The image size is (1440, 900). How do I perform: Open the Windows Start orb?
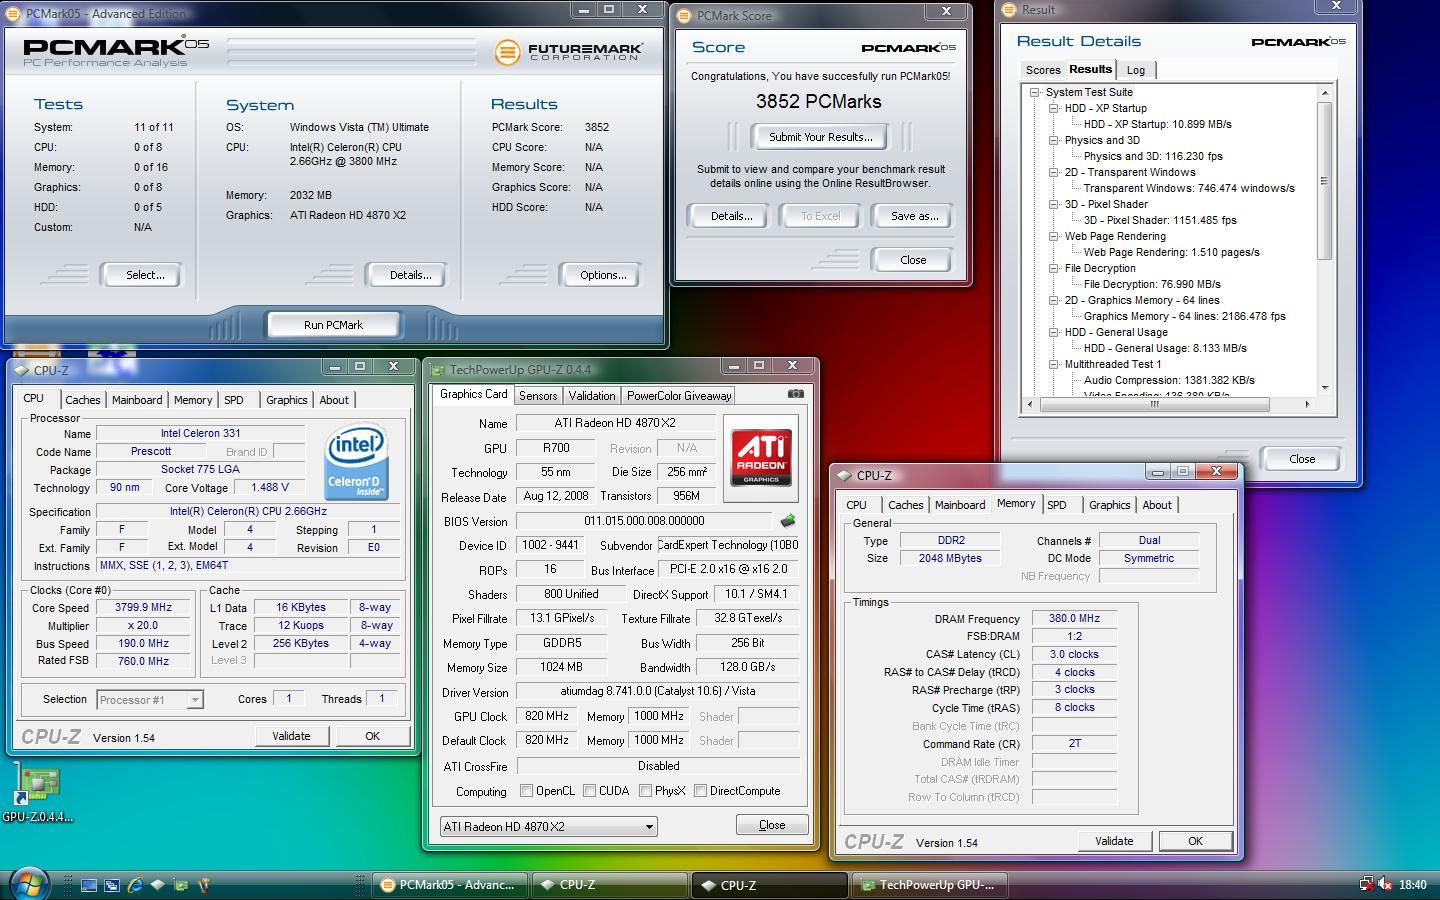pyautogui.click(x=27, y=884)
